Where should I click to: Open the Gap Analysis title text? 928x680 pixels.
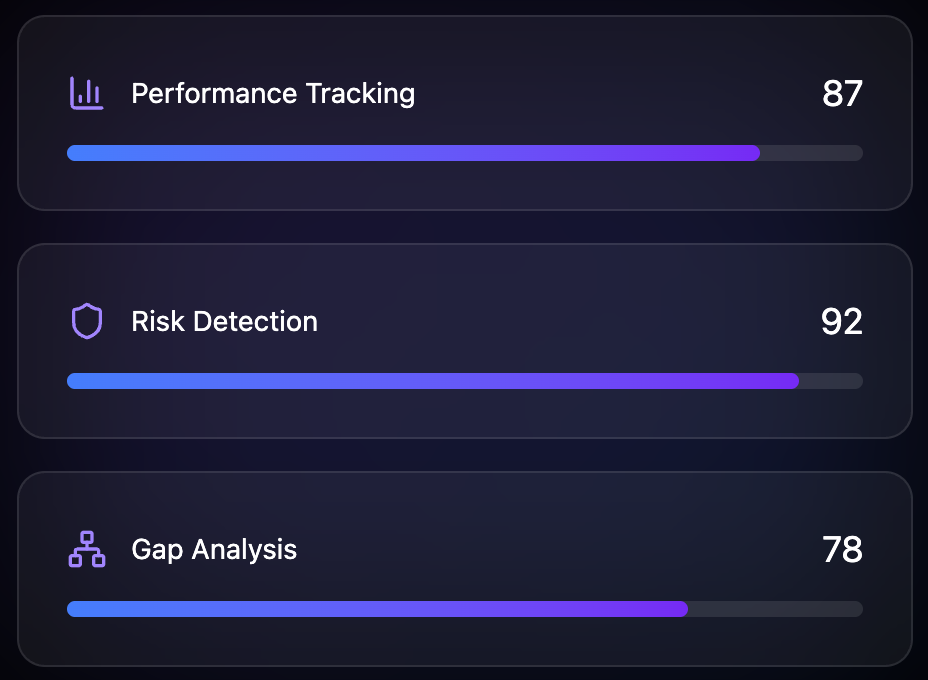pos(214,549)
